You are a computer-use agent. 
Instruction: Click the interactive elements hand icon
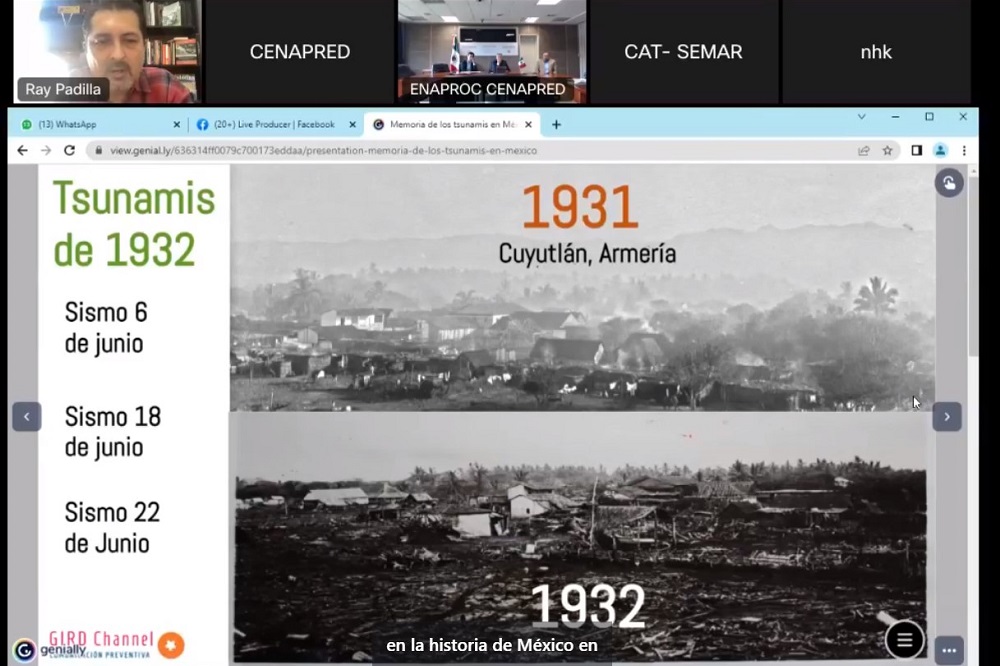point(948,183)
